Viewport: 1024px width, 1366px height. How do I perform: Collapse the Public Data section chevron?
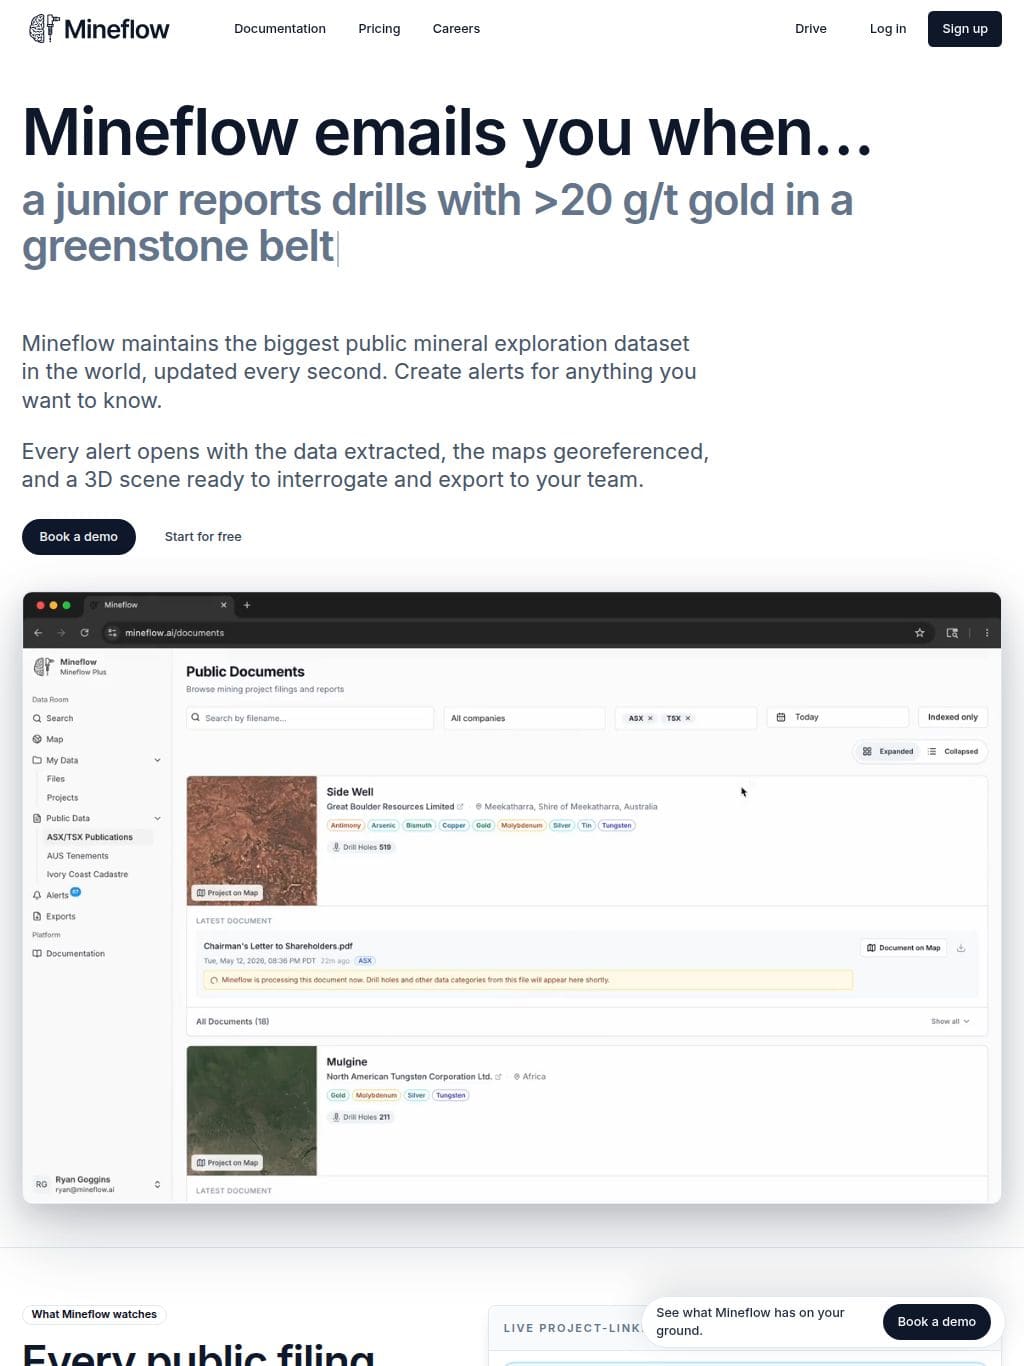point(157,819)
